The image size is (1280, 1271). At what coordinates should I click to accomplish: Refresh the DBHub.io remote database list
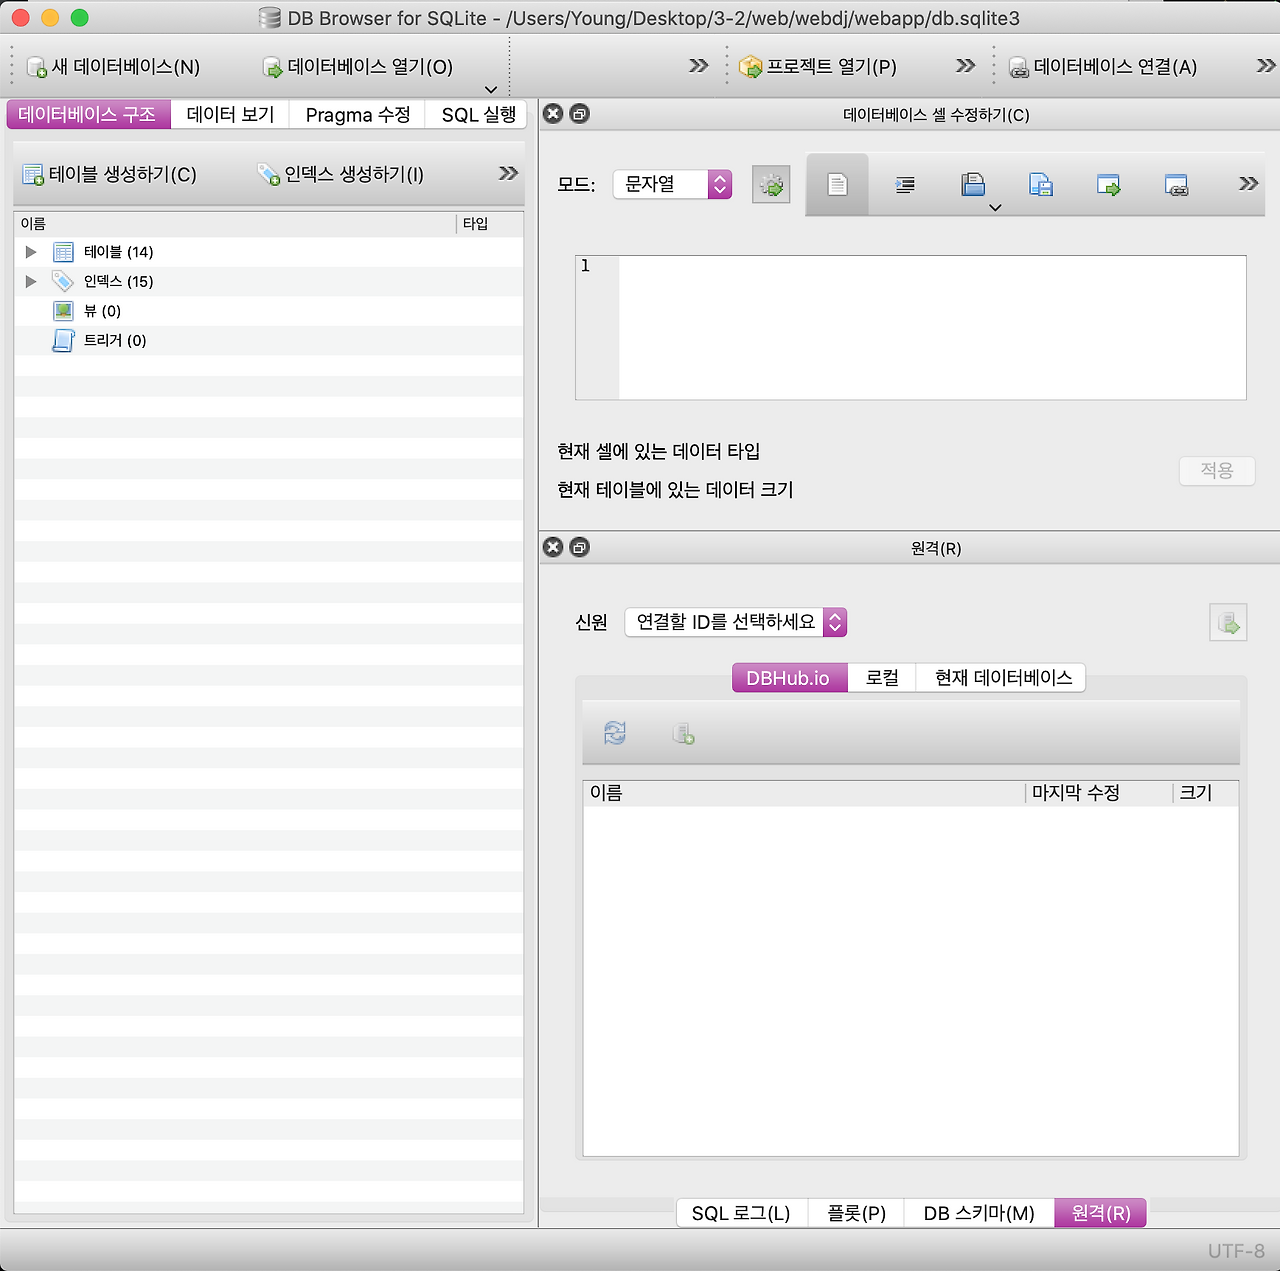pos(615,734)
